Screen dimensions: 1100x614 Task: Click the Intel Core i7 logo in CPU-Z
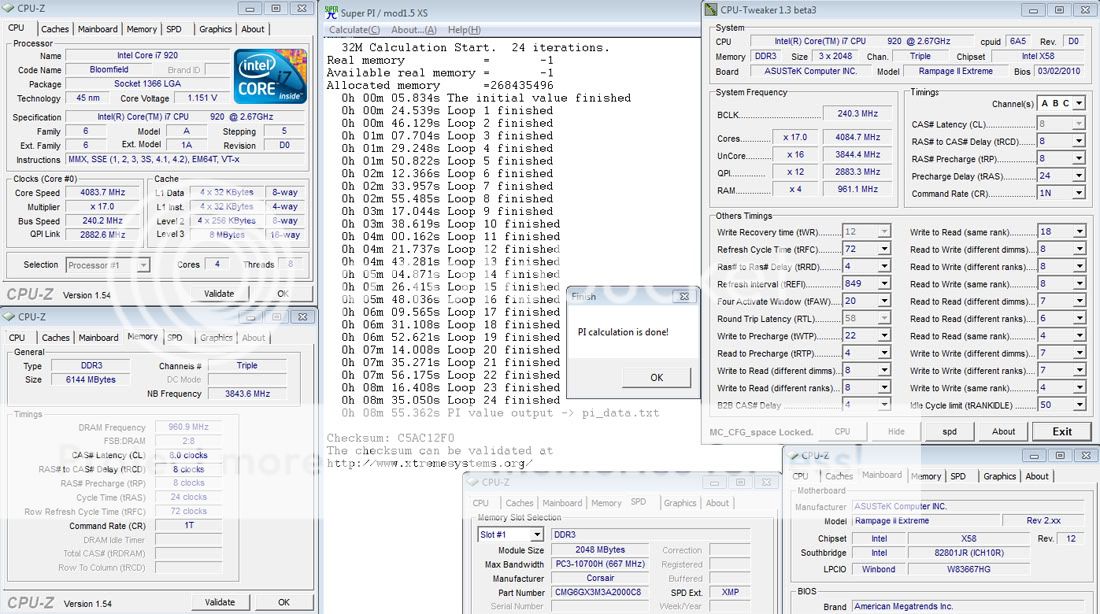tap(270, 76)
